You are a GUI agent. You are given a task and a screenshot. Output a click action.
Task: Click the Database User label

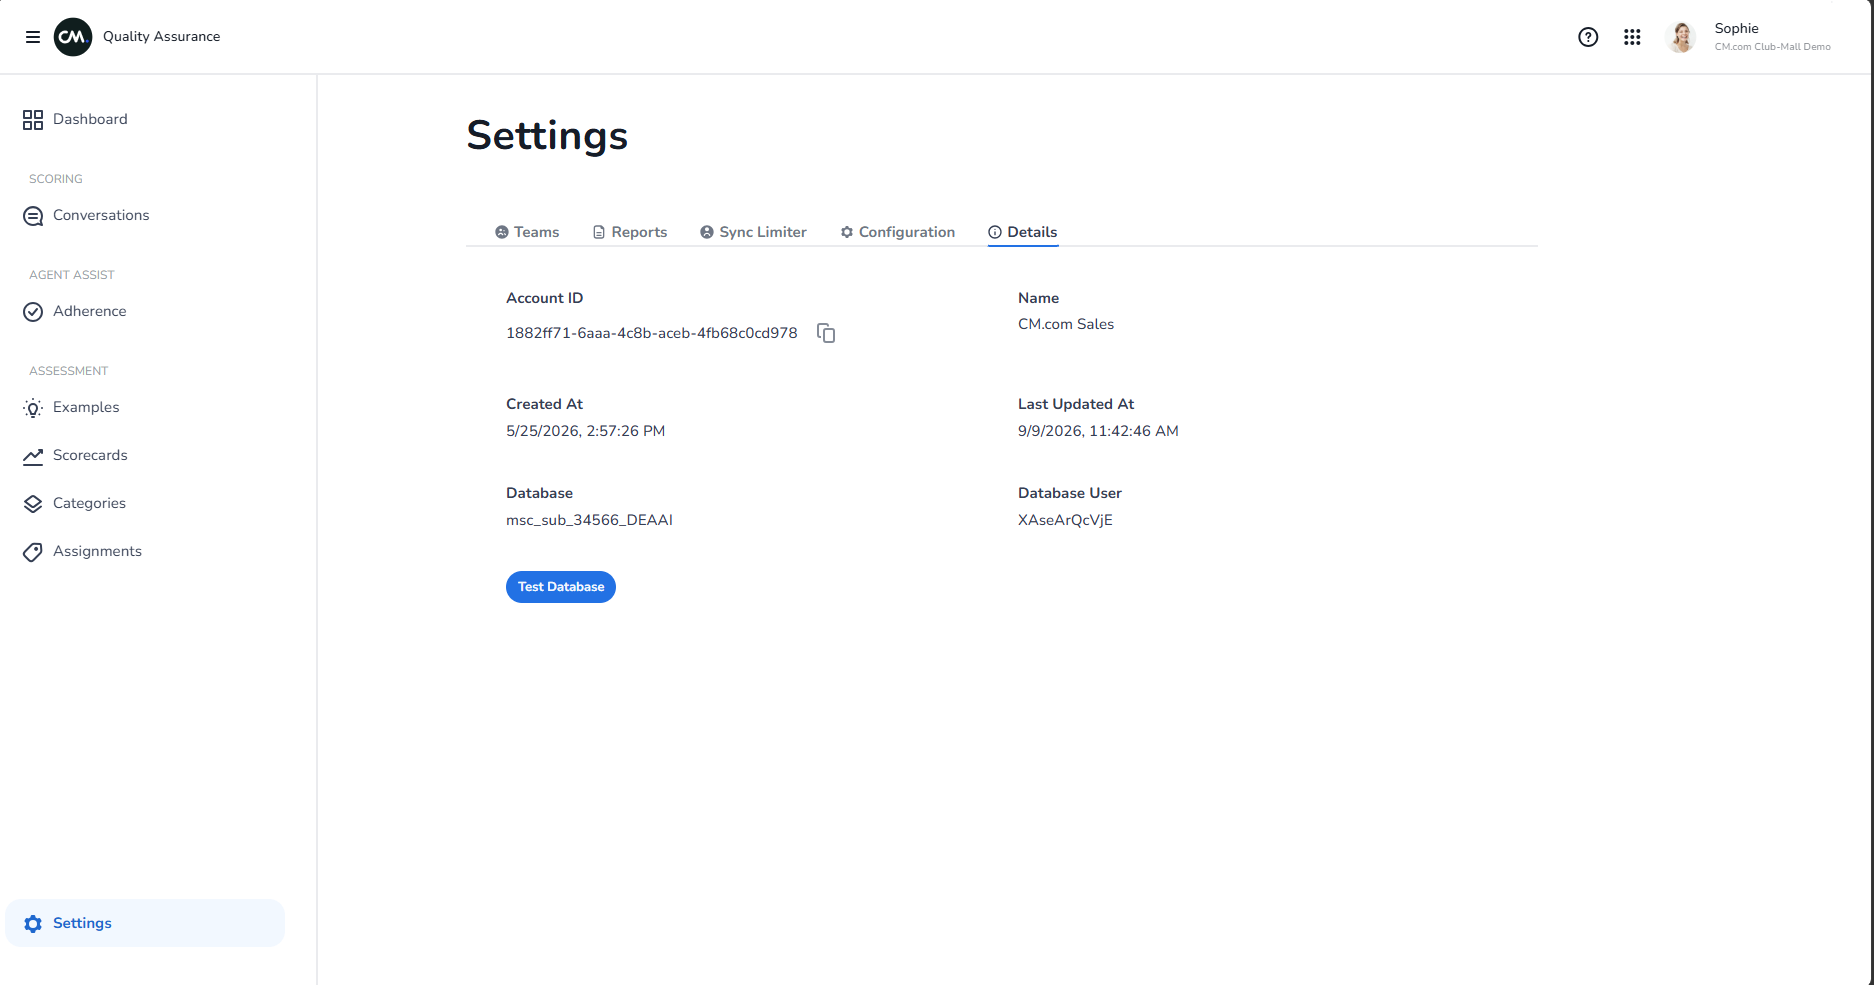(1070, 493)
